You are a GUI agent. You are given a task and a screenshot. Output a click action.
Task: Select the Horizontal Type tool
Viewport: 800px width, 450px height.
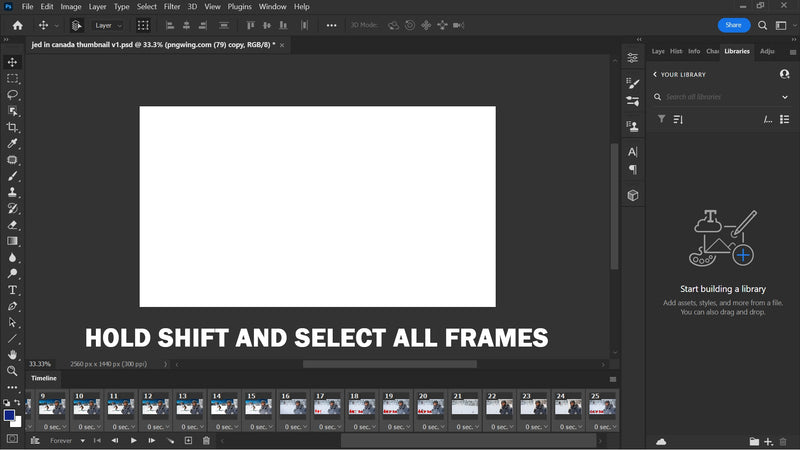pos(13,290)
